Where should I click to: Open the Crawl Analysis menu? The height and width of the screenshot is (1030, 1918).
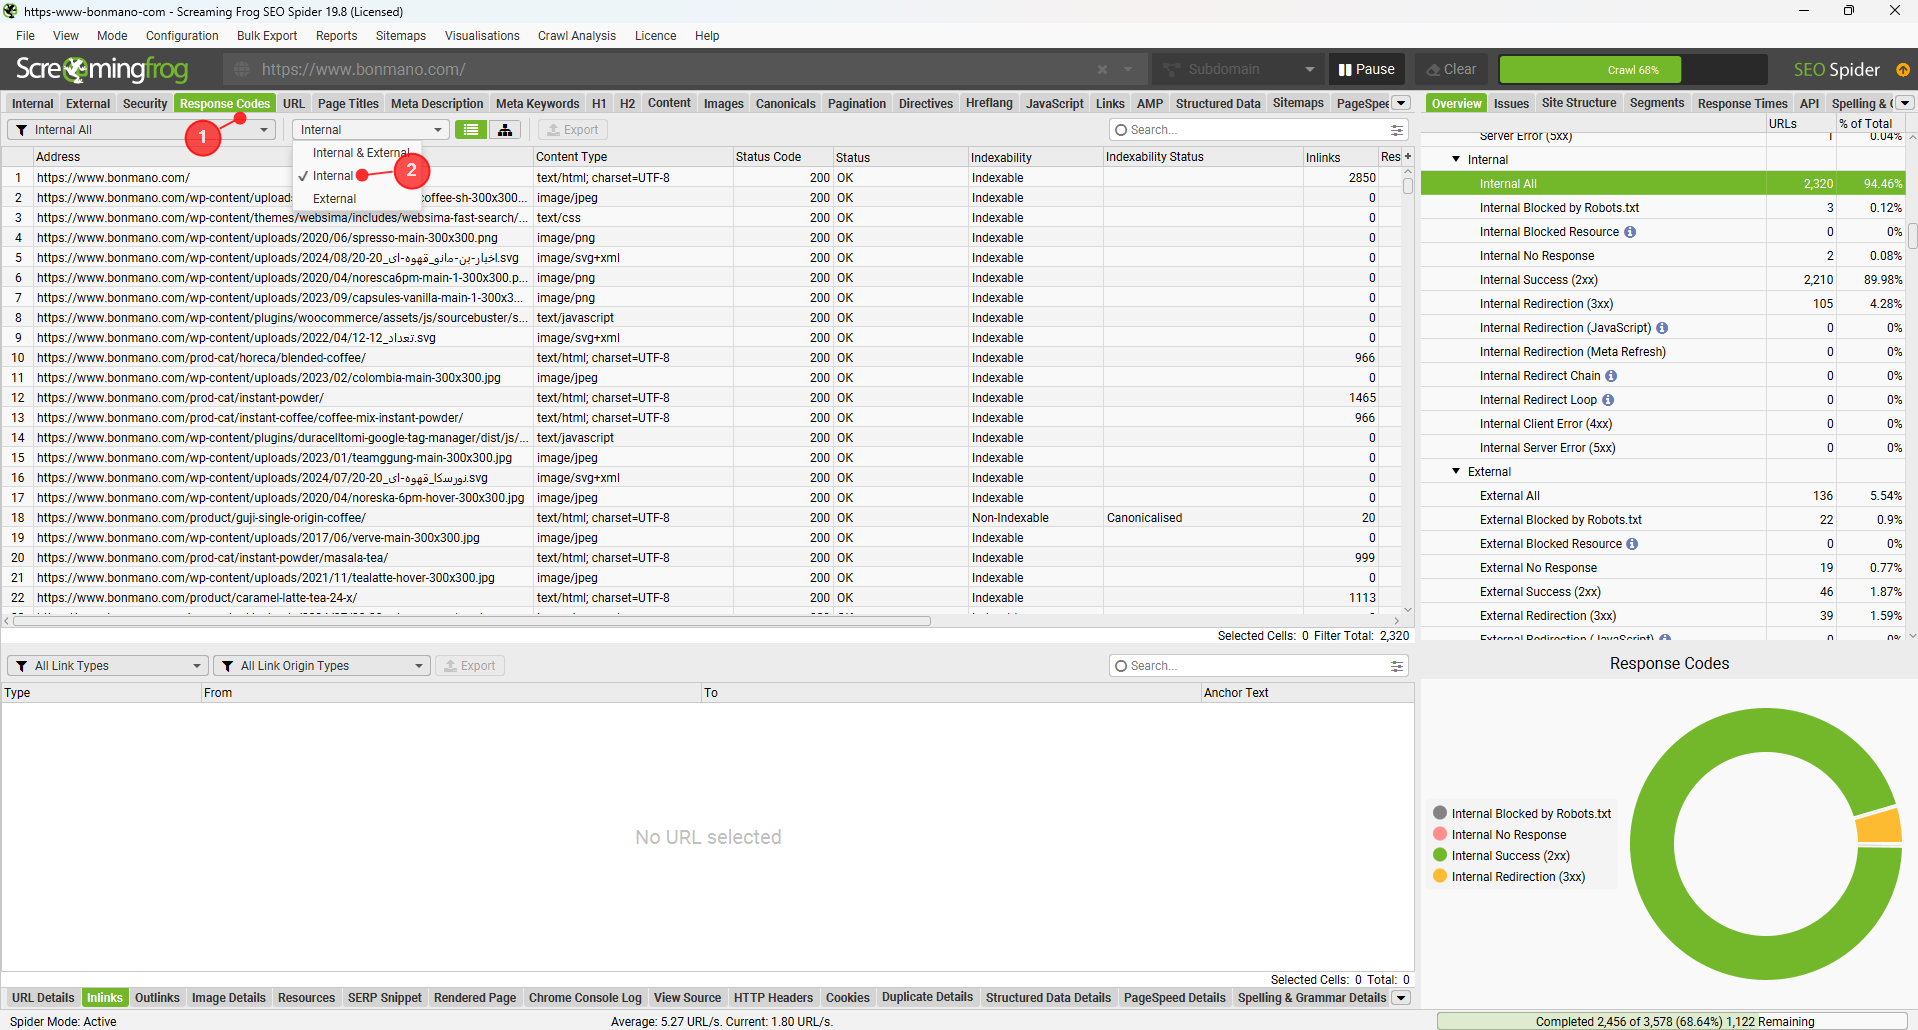point(576,36)
